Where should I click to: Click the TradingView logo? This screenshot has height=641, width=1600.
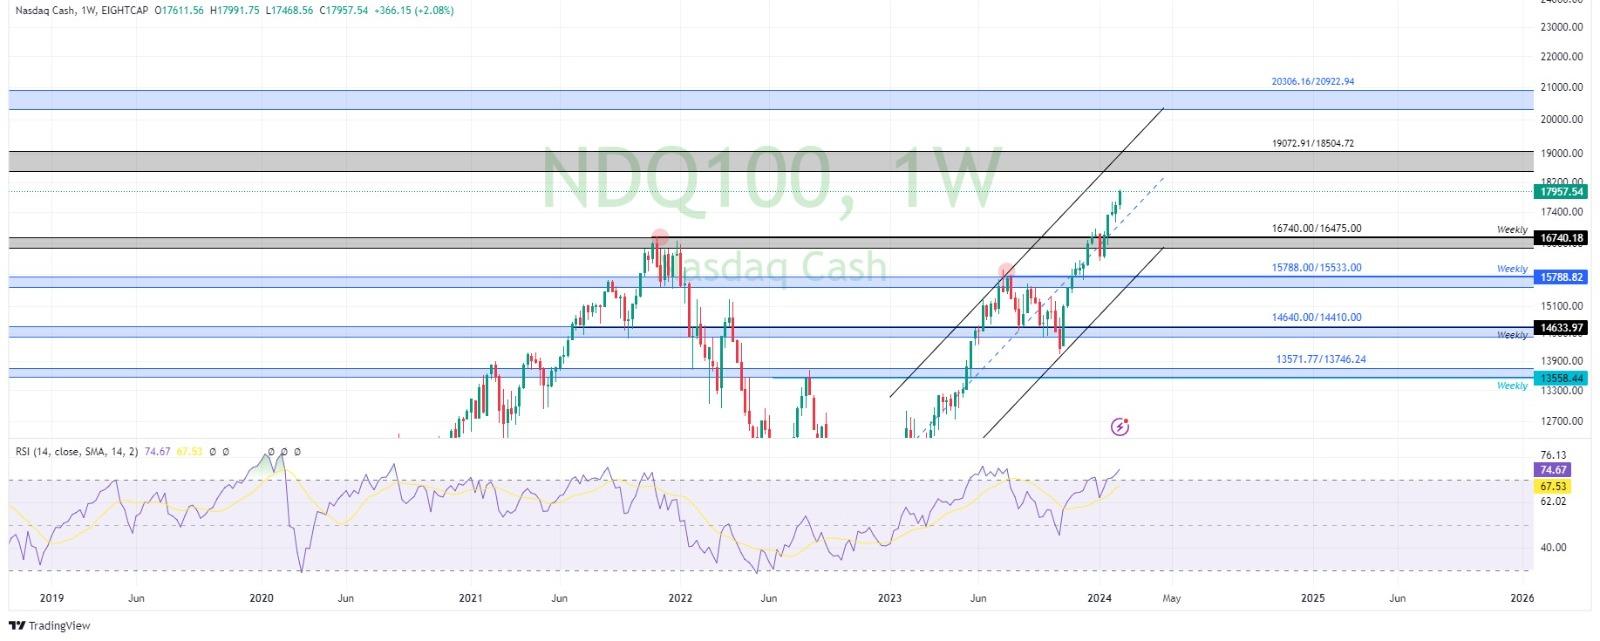(x=49, y=626)
